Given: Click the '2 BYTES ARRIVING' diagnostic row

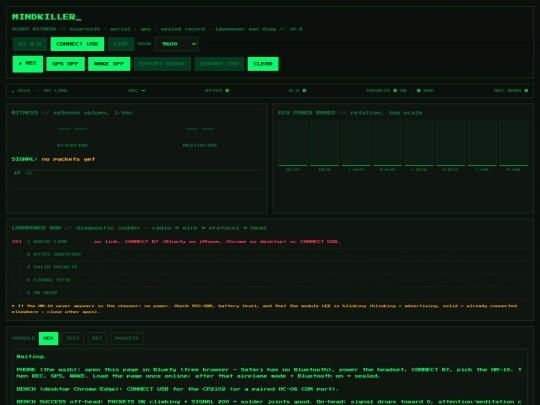Looking at the screenshot, I should point(270,254).
